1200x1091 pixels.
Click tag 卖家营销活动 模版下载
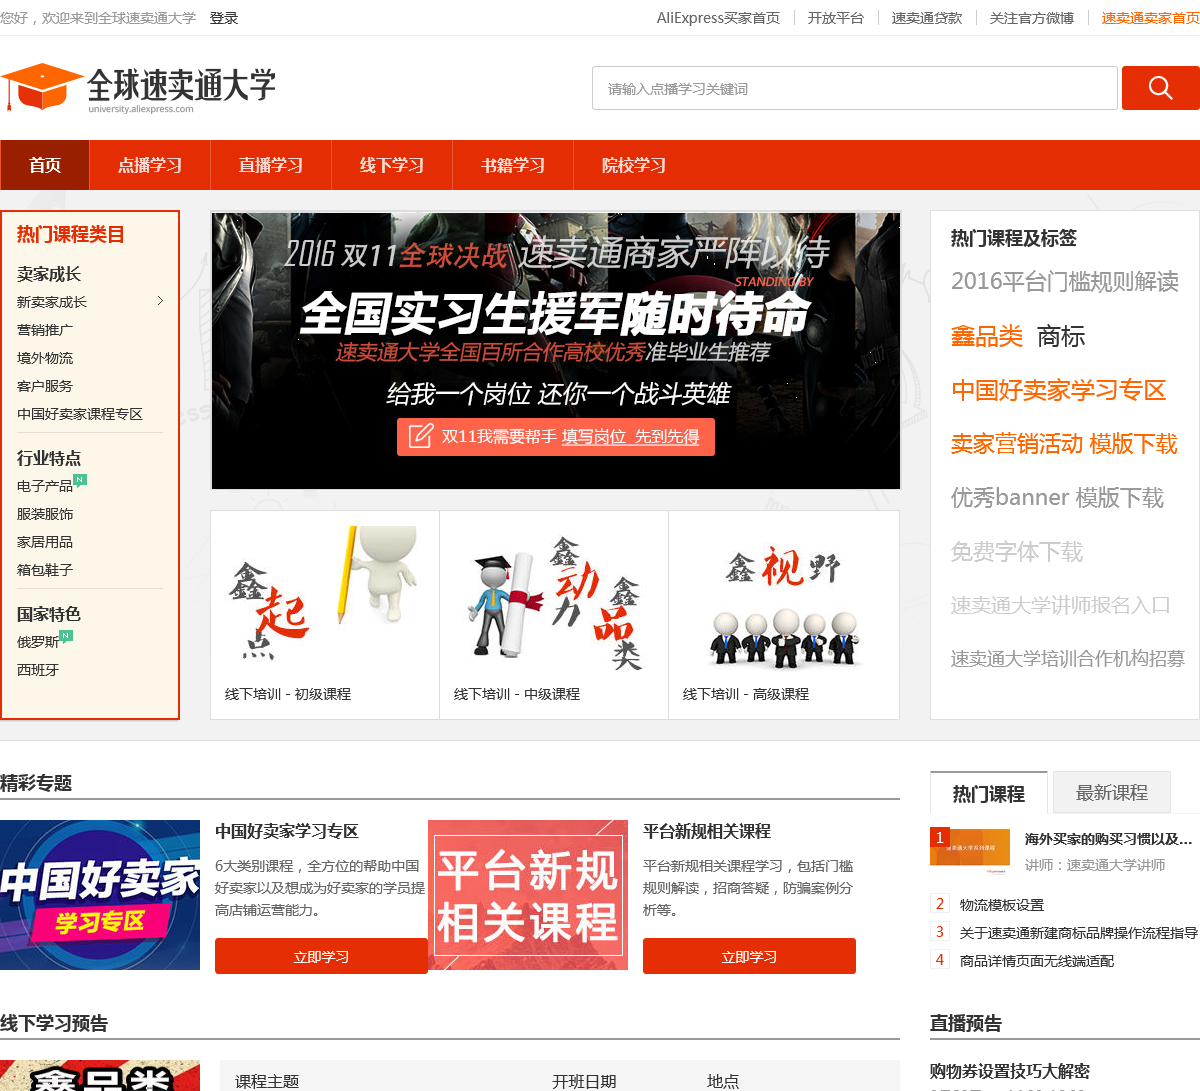coord(1064,444)
